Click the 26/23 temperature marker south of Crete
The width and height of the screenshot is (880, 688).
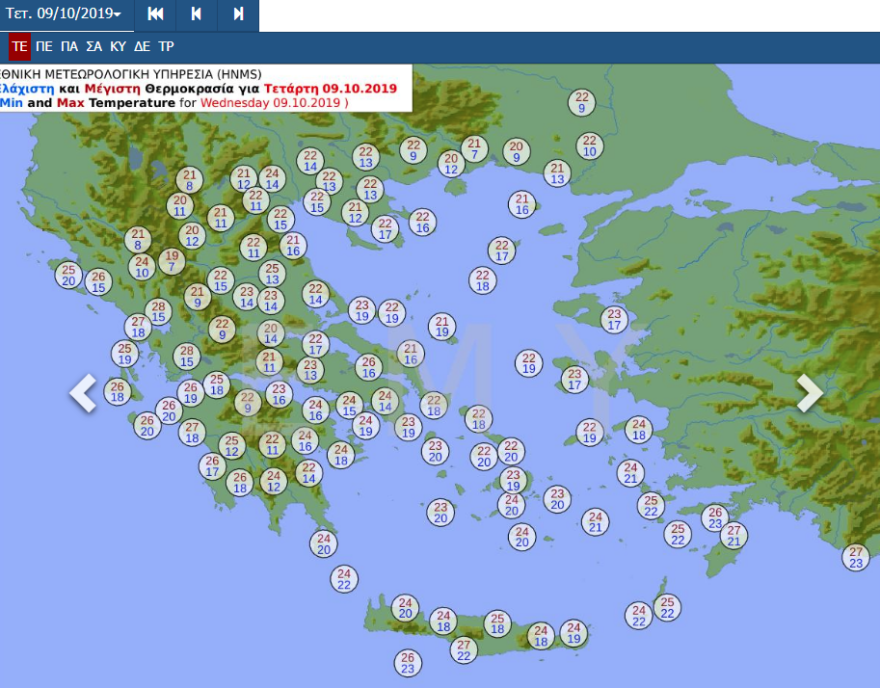(407, 663)
